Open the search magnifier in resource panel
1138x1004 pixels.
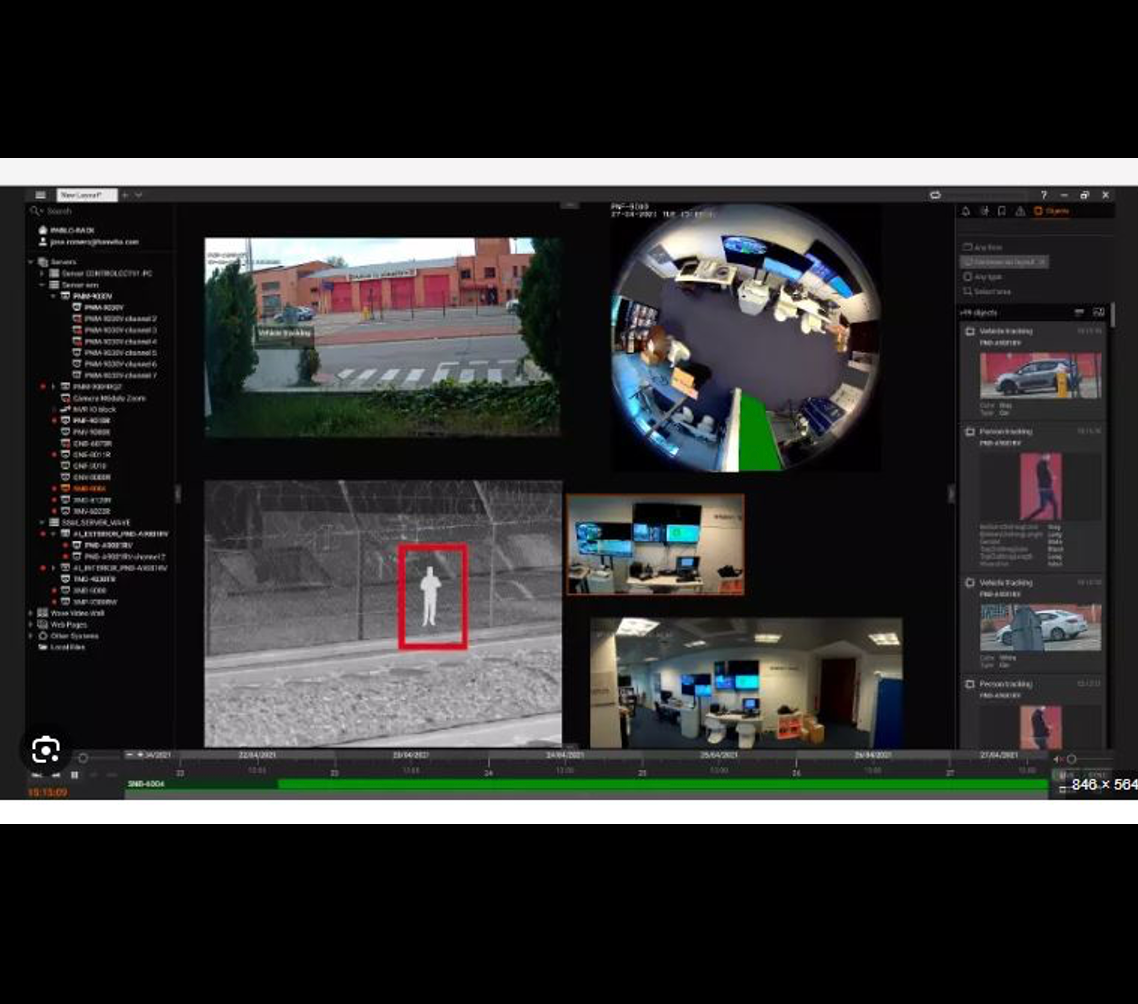click(35, 209)
